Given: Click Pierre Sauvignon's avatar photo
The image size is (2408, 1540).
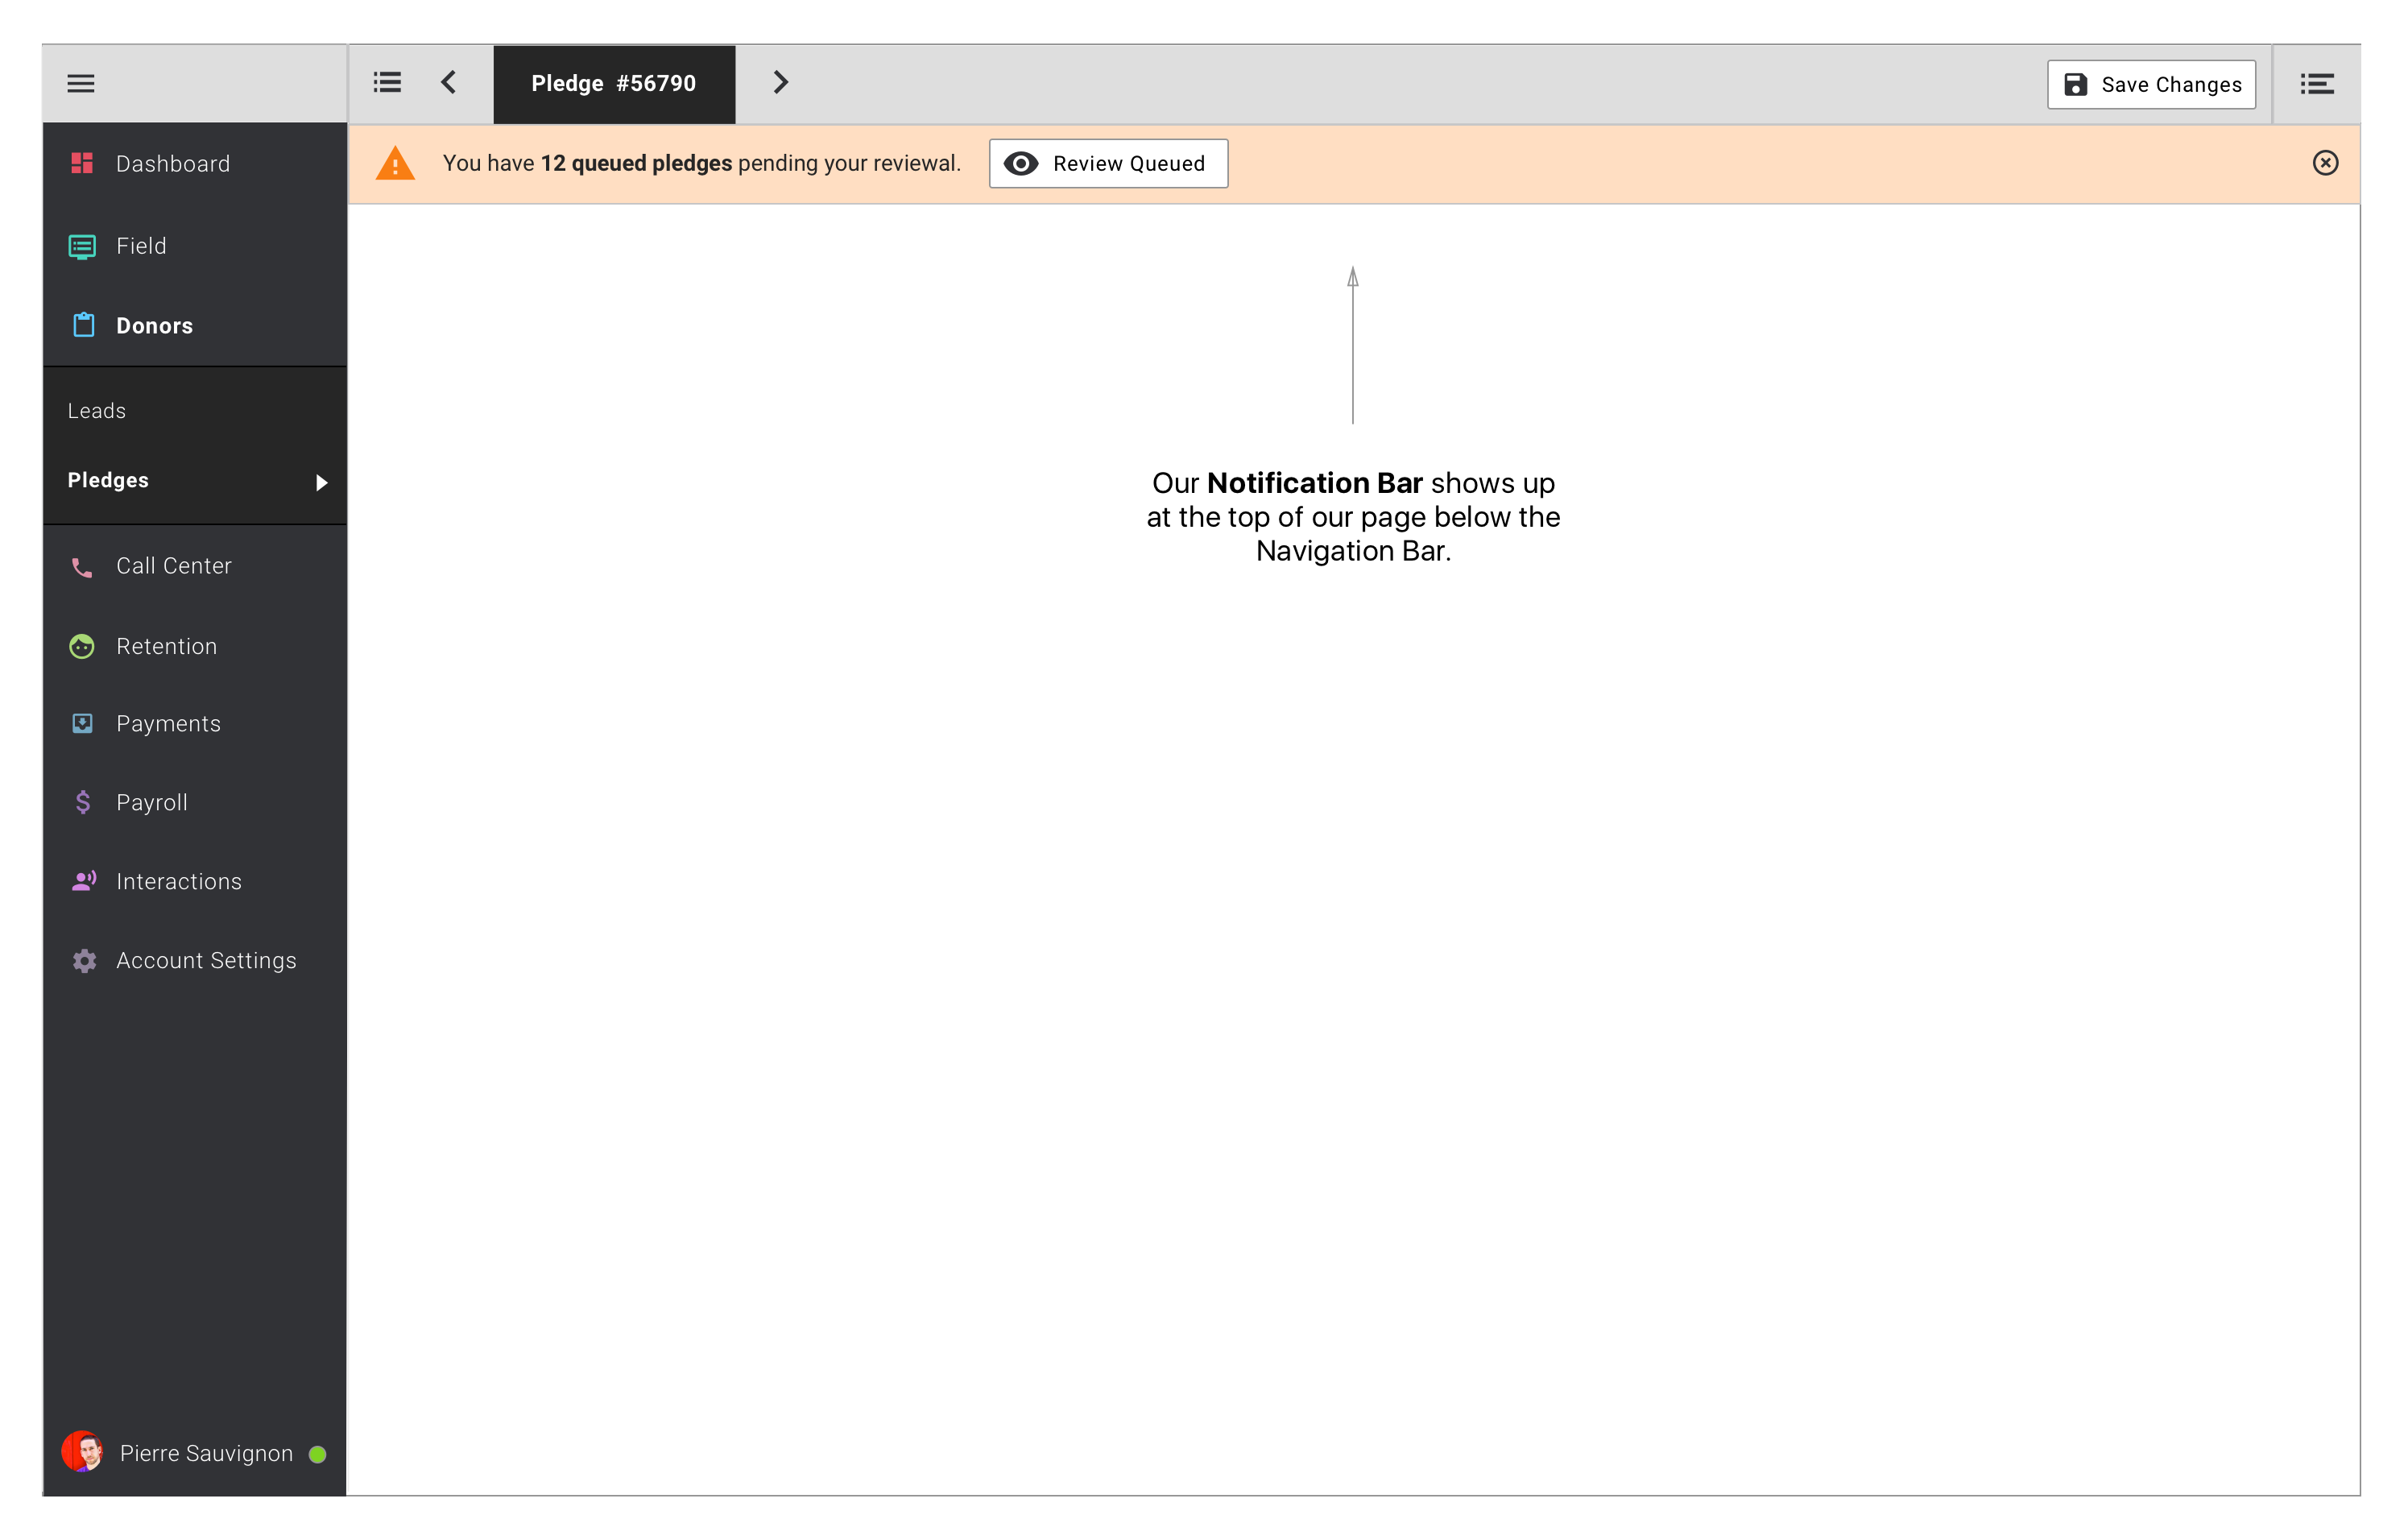Looking at the screenshot, I should (82, 1452).
